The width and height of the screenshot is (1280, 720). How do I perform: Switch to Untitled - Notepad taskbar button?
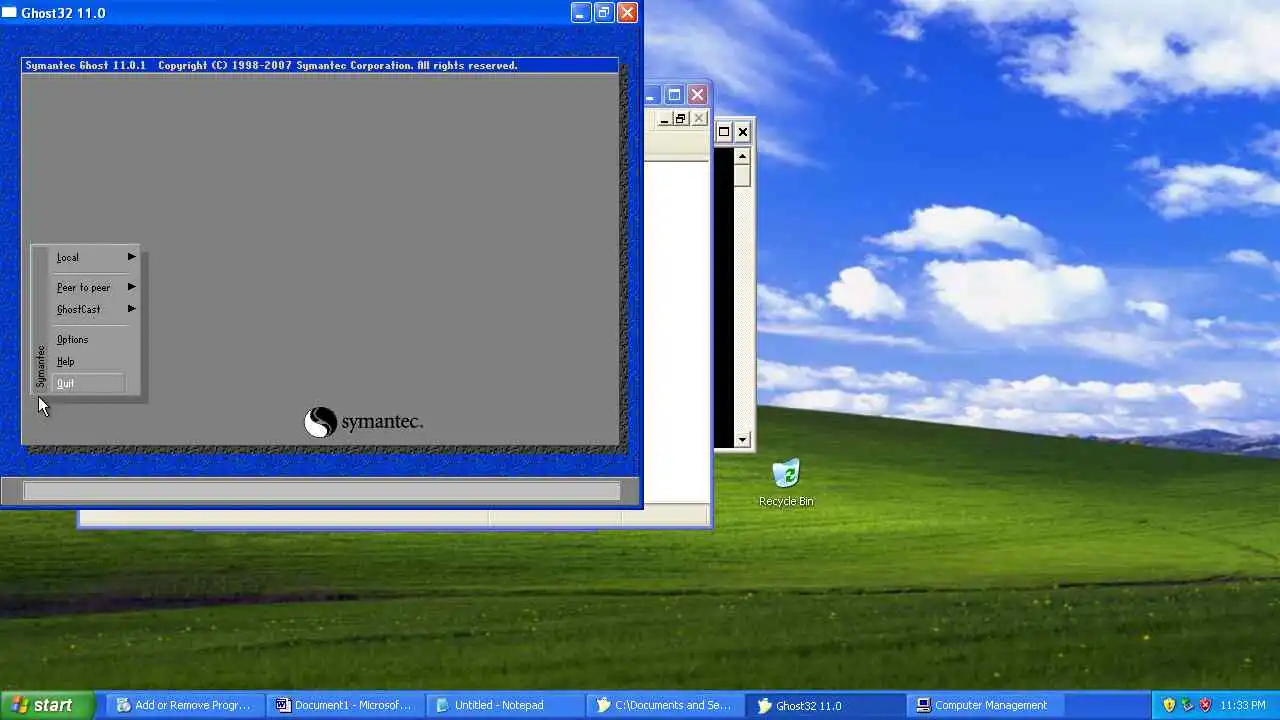tap(505, 705)
